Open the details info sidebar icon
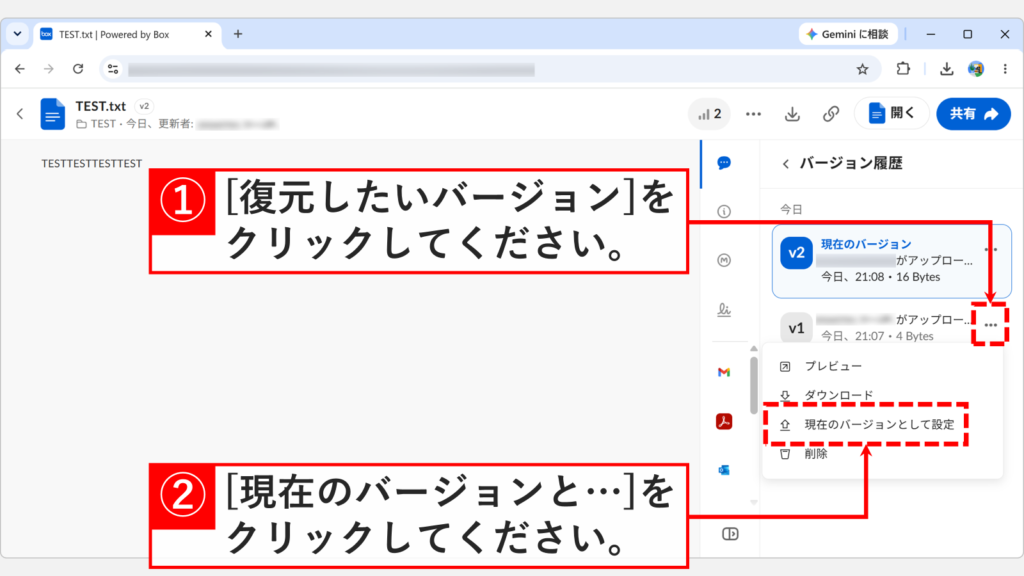Viewport: 1024px width, 576px height. pos(724,212)
